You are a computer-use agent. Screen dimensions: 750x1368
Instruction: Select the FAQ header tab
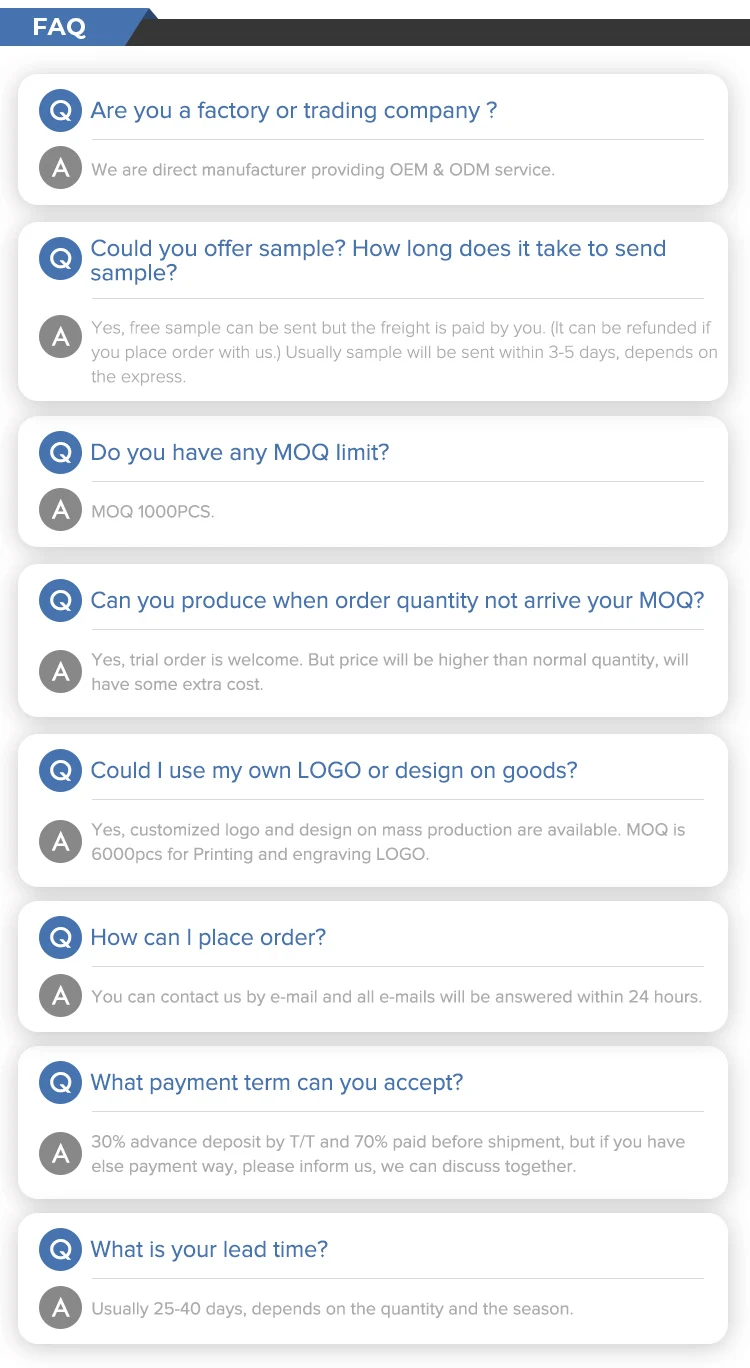[x=60, y=27]
